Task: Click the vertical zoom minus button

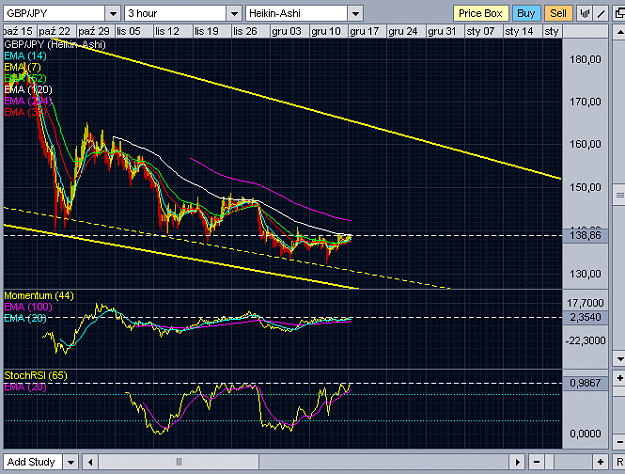Action: pyautogui.click(x=619, y=442)
